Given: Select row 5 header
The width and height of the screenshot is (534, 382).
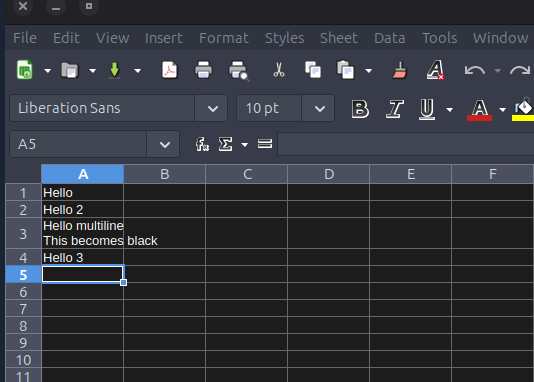Looking at the screenshot, I should pos(23,274).
